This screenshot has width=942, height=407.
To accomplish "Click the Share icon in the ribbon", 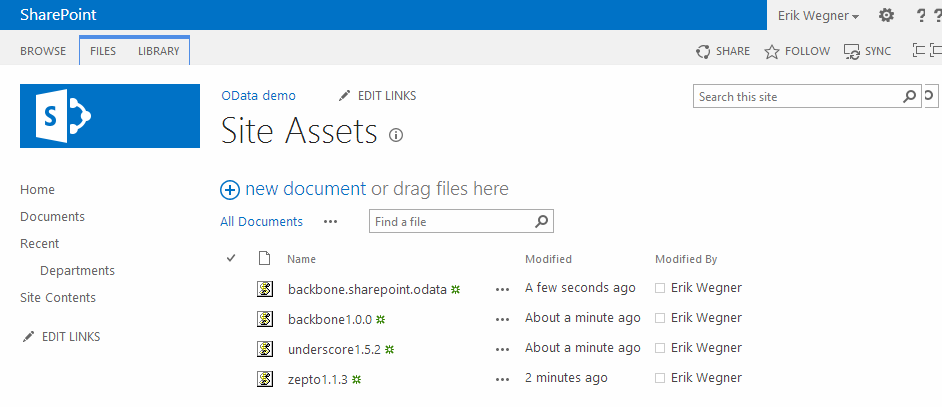I will (703, 52).
